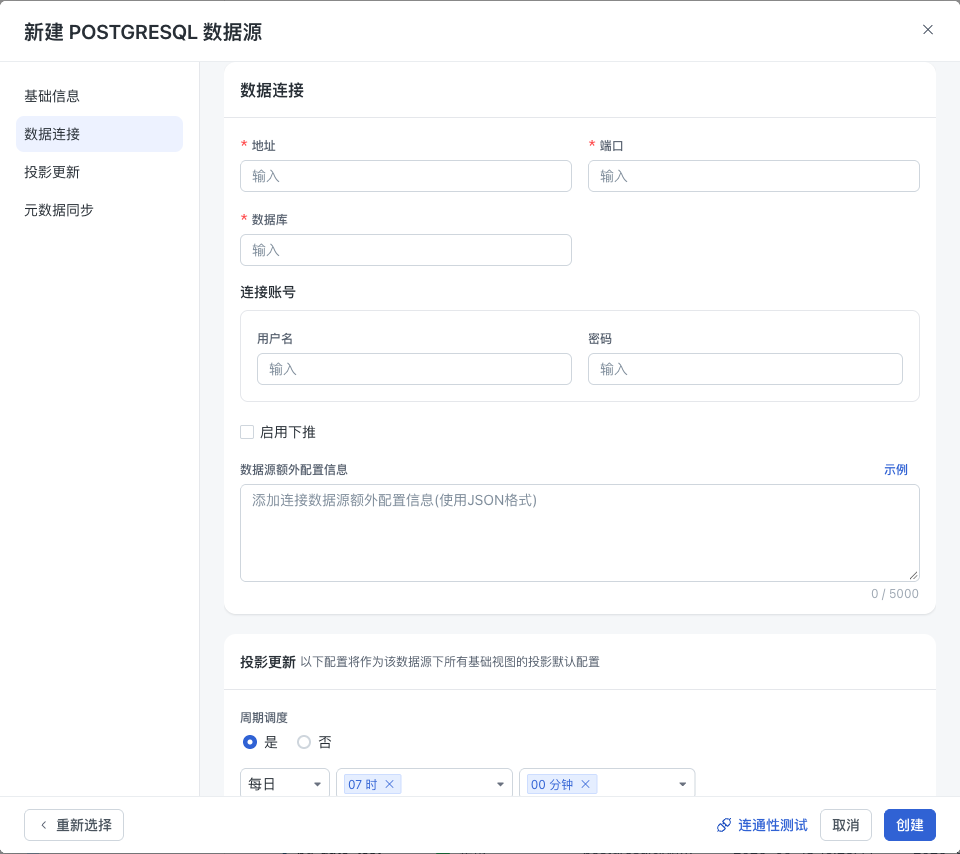
Task: Remove the 07 时 tag
Action: [389, 784]
